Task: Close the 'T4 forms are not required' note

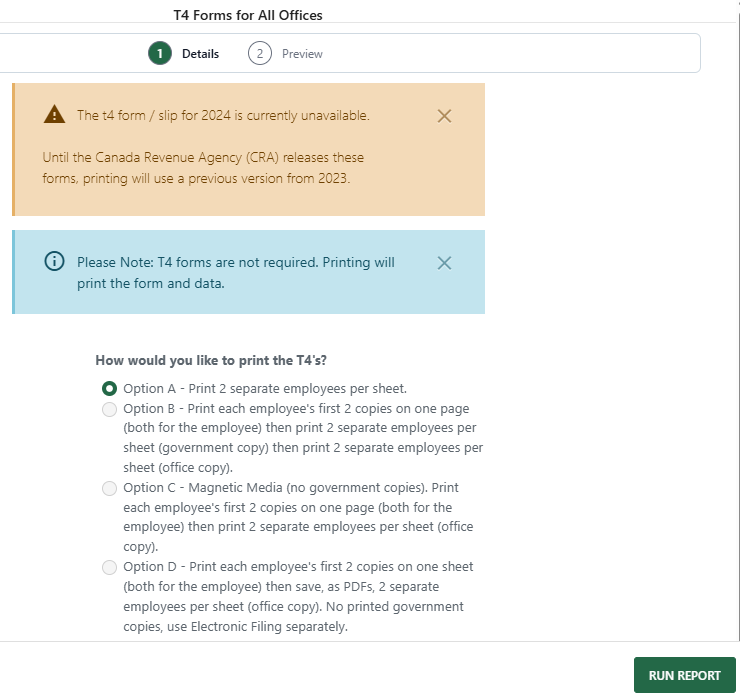Action: tap(444, 263)
